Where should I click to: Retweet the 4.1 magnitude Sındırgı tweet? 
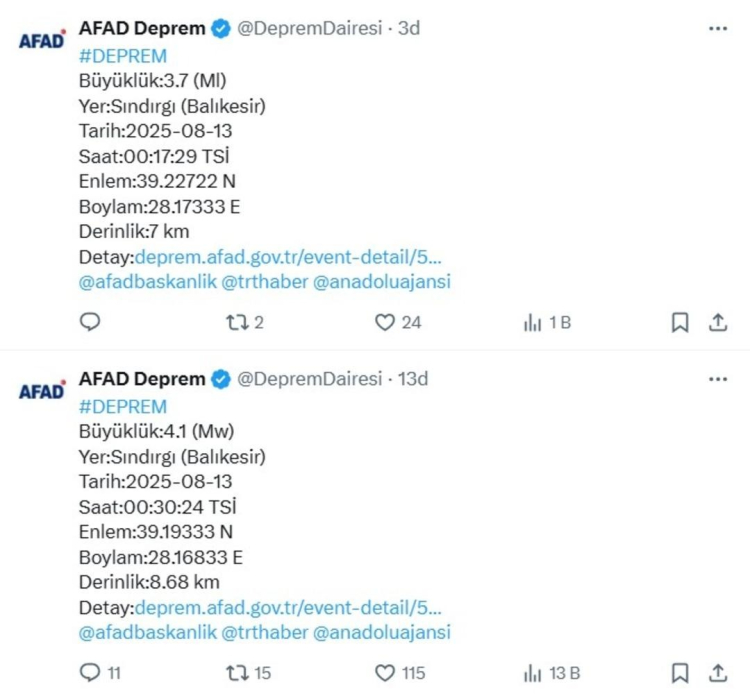[237, 673]
